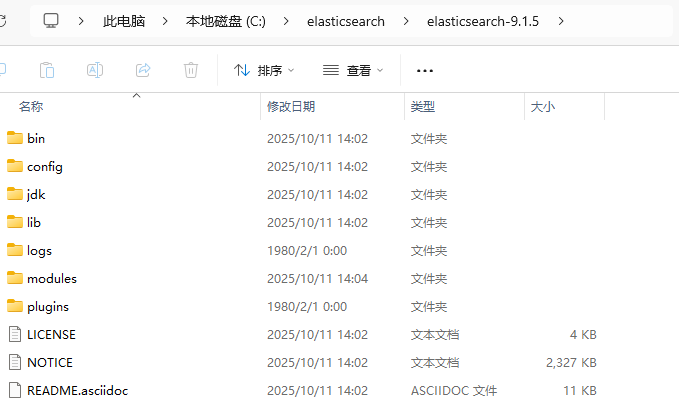Select the modules folder name
This screenshot has height=414, width=679.
coord(52,278)
